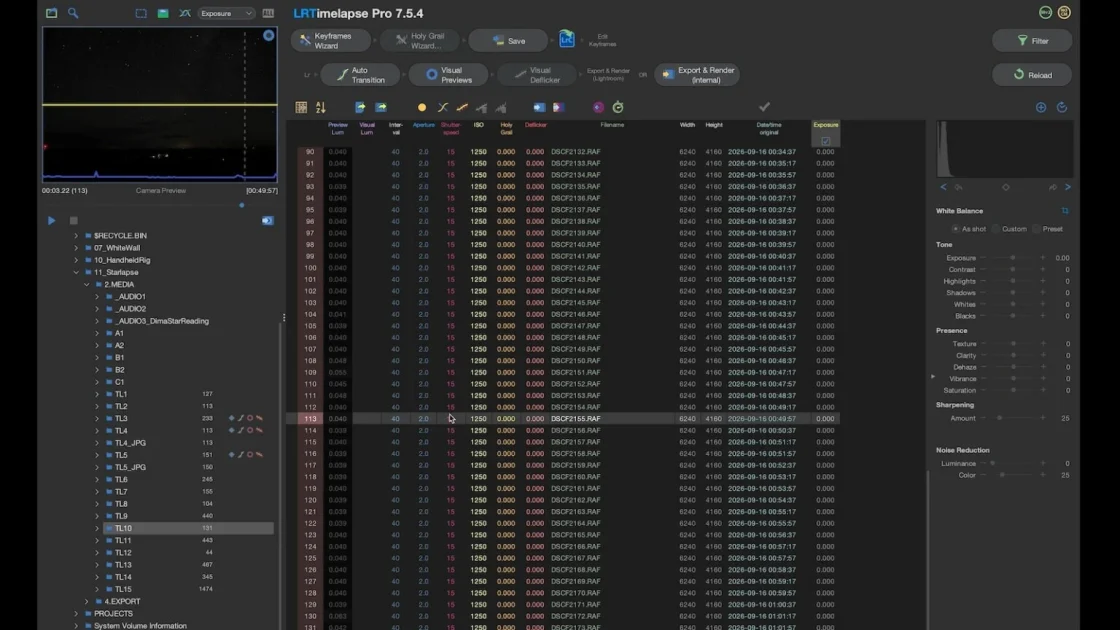Viewport: 1120px width, 630px height.
Task: Select Preset white balance
Action: pos(1036,229)
